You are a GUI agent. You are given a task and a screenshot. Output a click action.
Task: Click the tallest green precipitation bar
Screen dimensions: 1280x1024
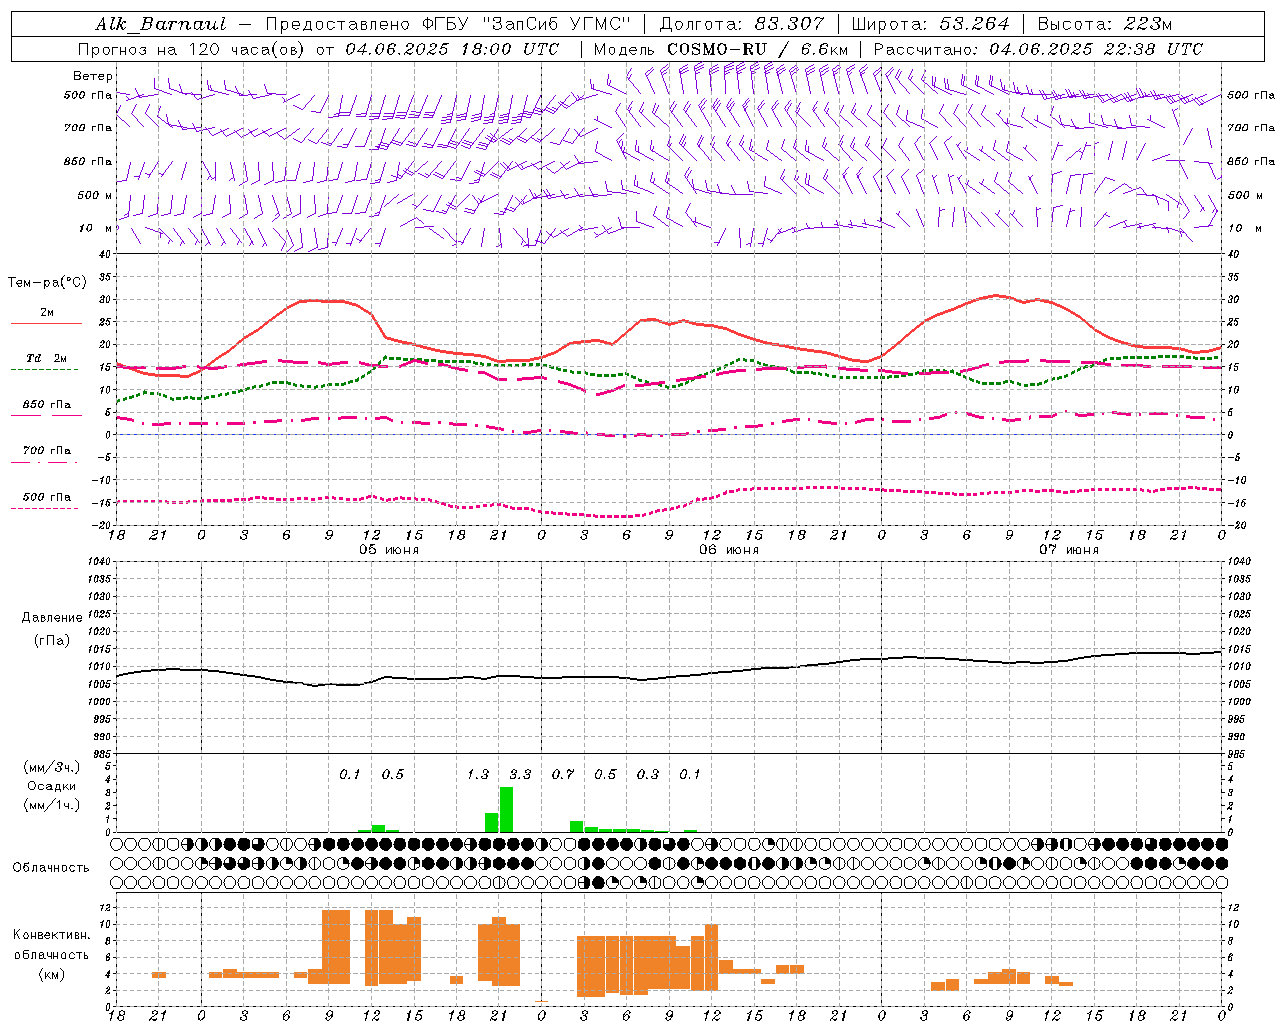coord(506,810)
